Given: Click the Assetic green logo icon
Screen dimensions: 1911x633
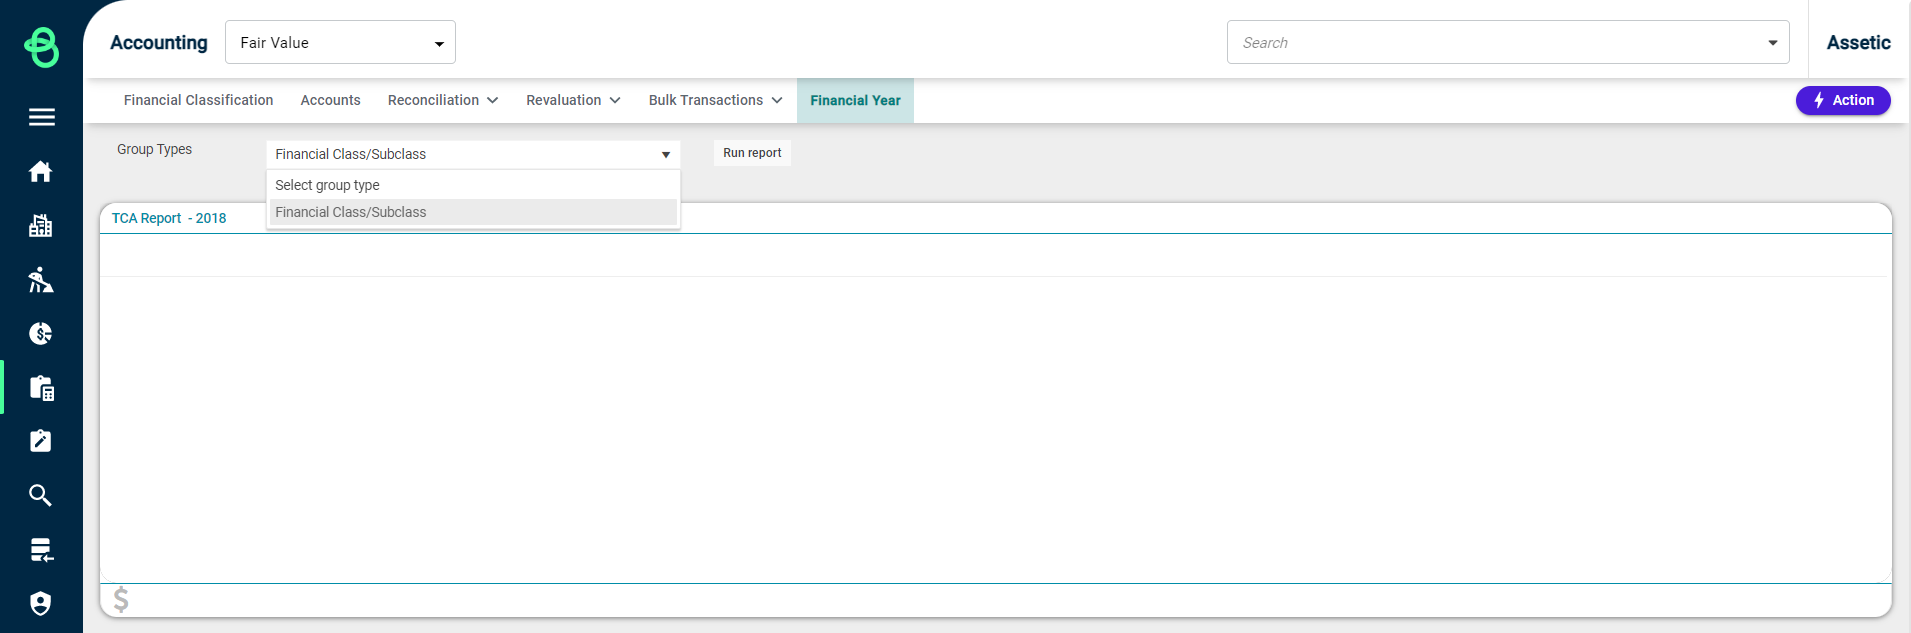Looking at the screenshot, I should pyautogui.click(x=41, y=47).
